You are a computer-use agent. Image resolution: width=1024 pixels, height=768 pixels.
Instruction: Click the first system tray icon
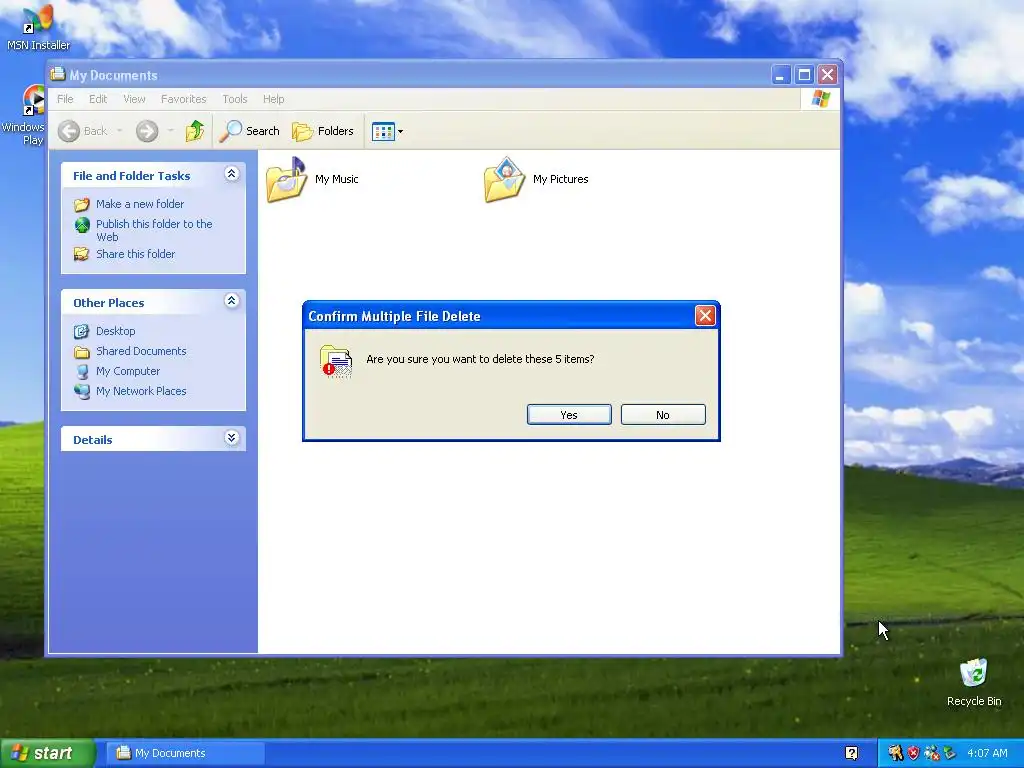(x=895, y=753)
